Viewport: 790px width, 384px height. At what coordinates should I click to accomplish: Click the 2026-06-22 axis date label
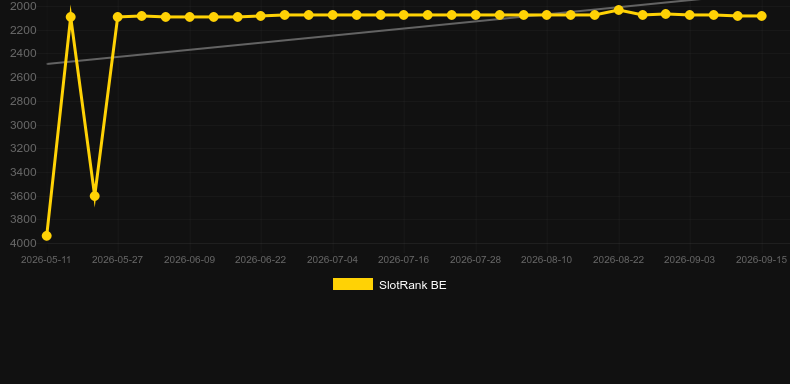point(260,260)
